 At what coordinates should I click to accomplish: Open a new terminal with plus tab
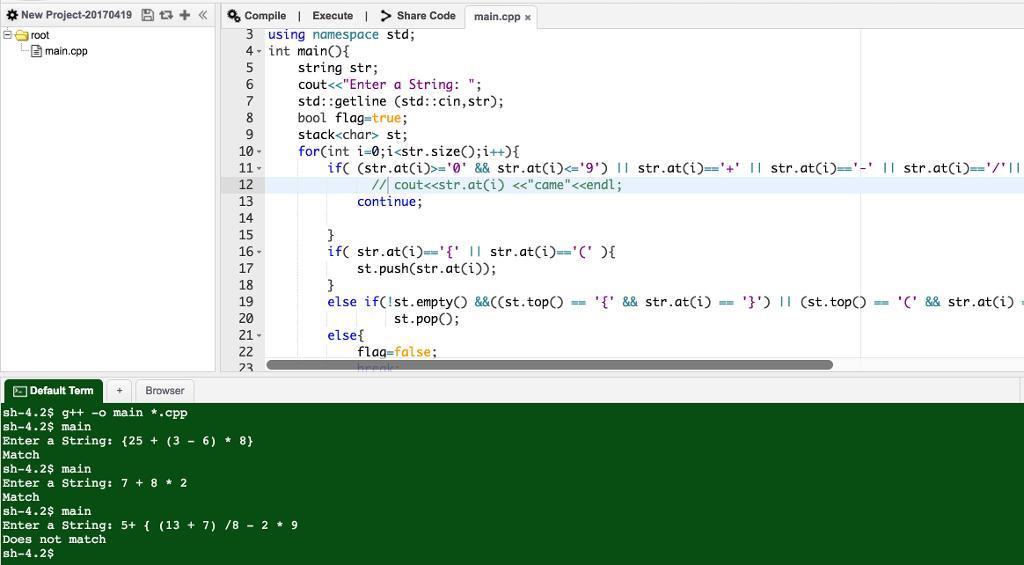119,391
